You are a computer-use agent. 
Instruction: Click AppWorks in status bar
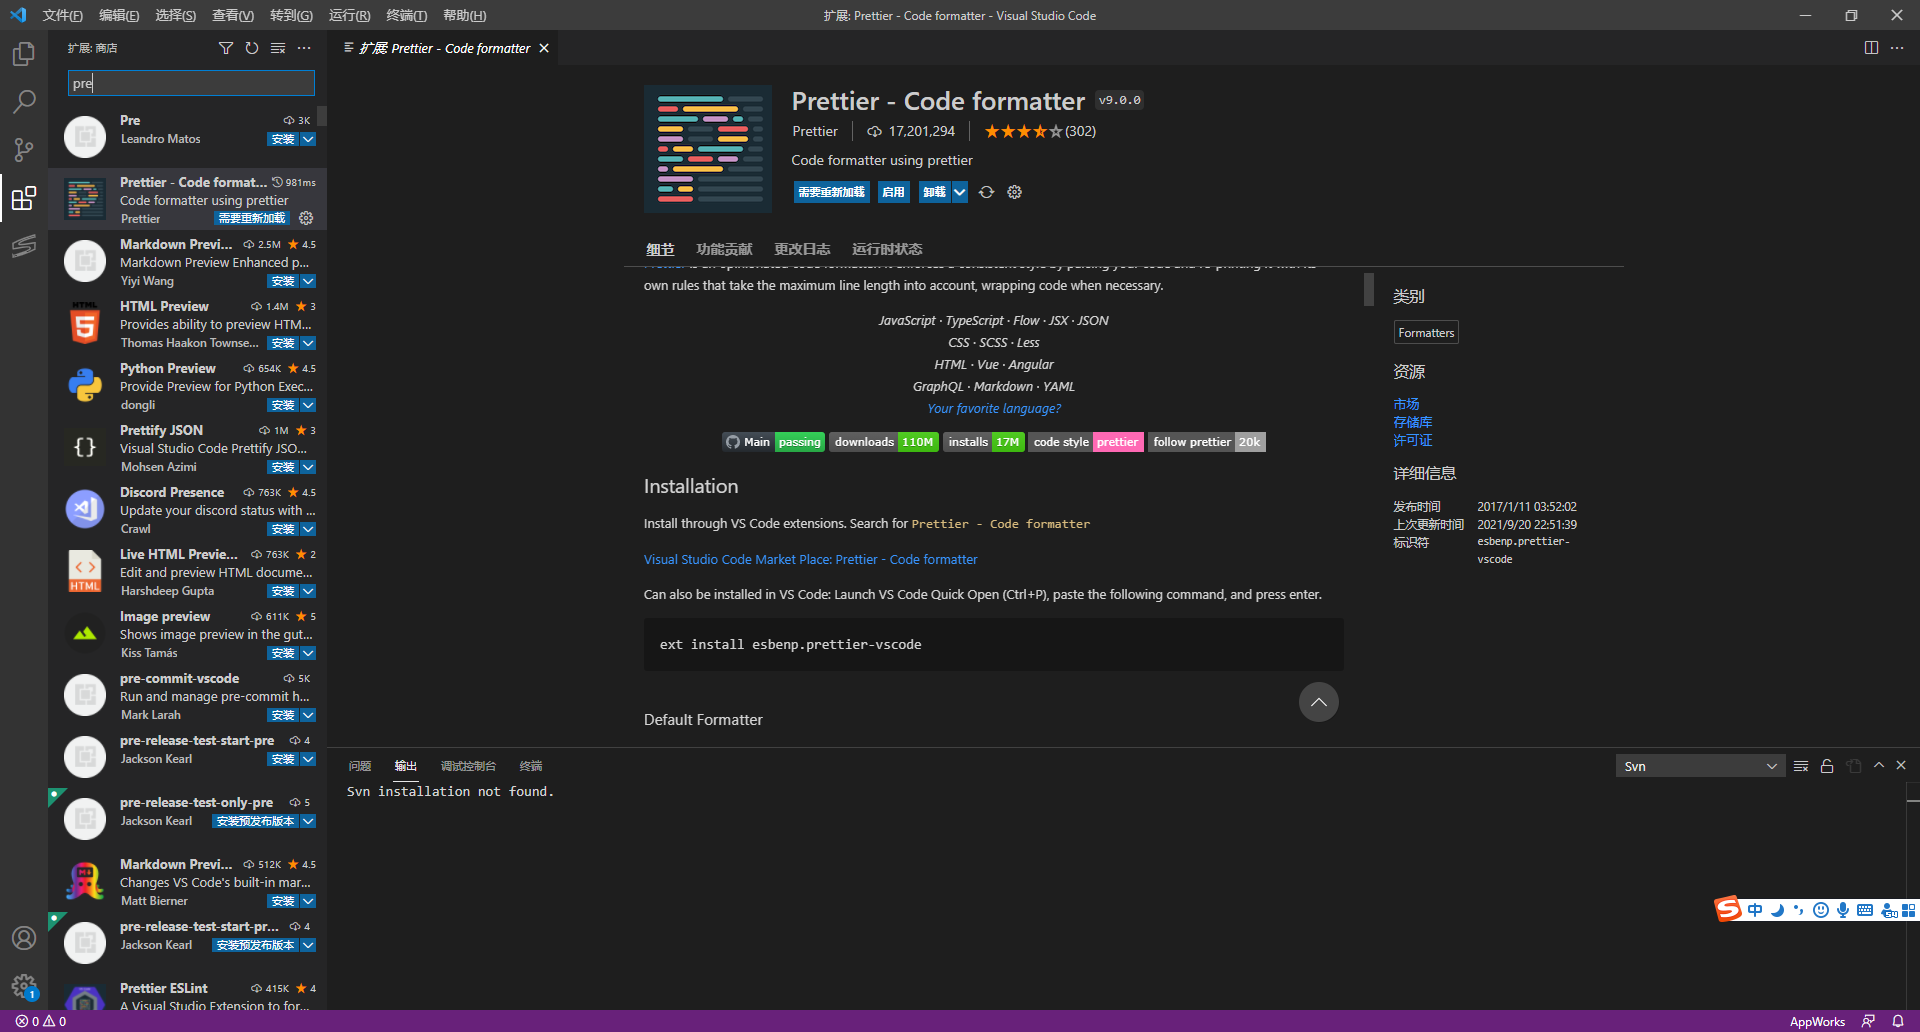[x=1817, y=1021]
